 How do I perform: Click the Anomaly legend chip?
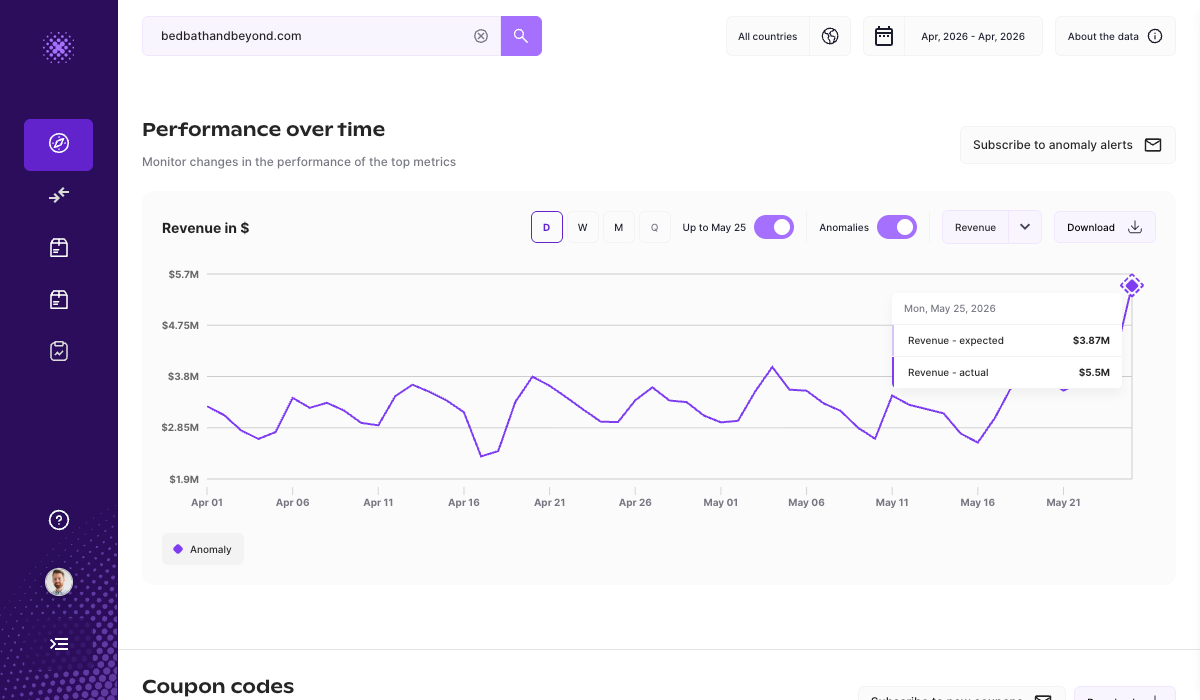203,549
